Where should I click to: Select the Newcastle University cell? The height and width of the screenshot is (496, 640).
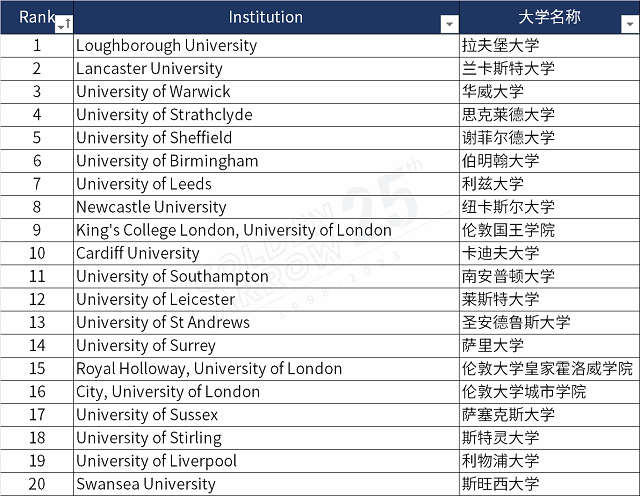pos(266,207)
